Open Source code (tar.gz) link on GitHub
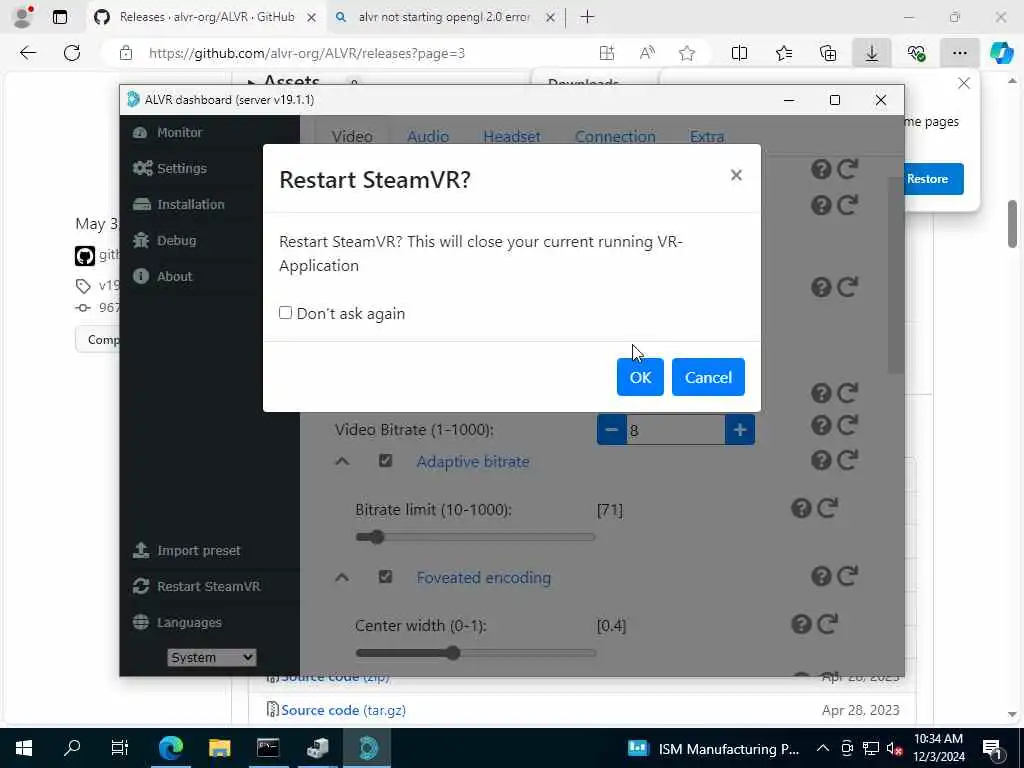The image size is (1024, 768). pos(344,710)
